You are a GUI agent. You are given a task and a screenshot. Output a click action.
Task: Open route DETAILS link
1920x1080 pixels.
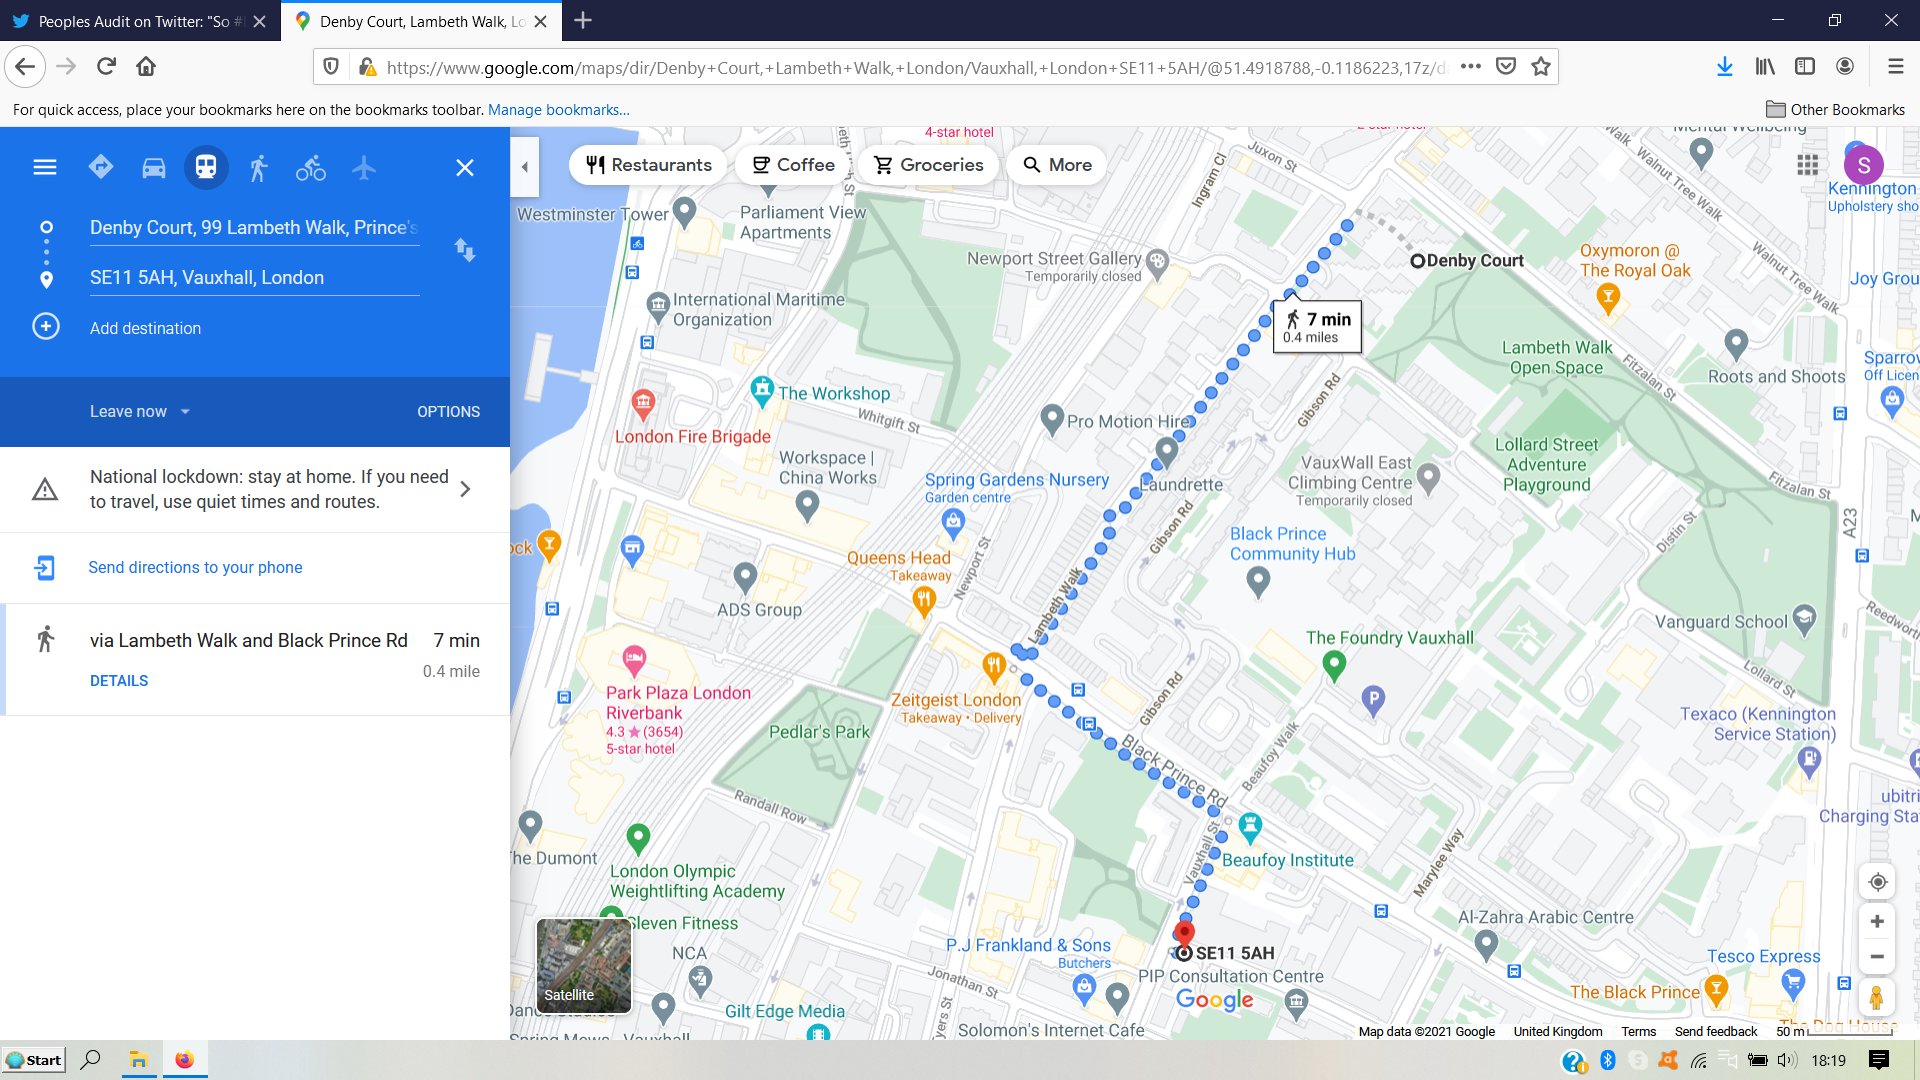[x=119, y=681]
